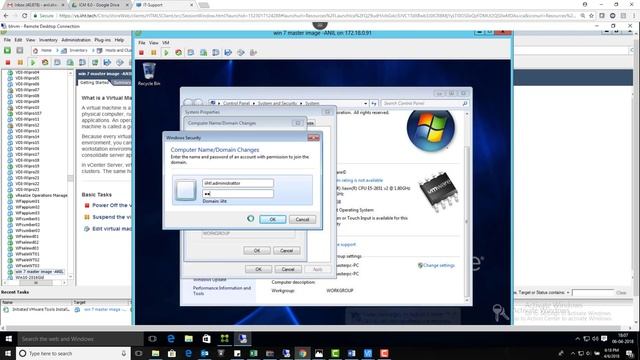Click the browser reload icon
This screenshot has height=360, width=640.
[24, 16]
